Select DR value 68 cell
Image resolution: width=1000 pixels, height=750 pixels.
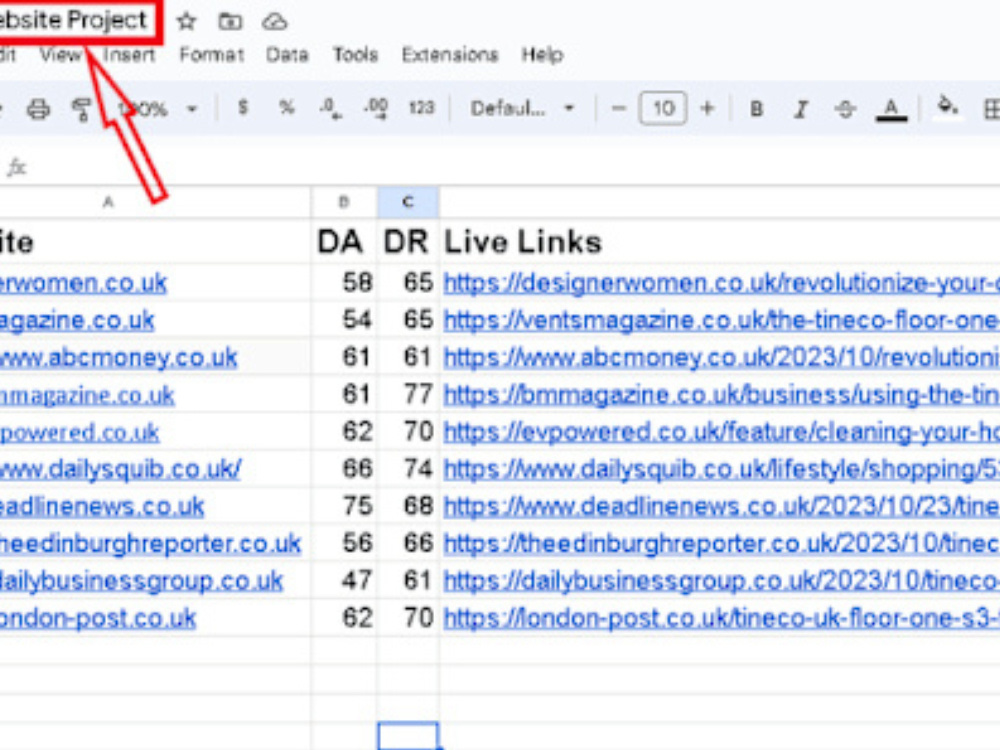pos(408,506)
